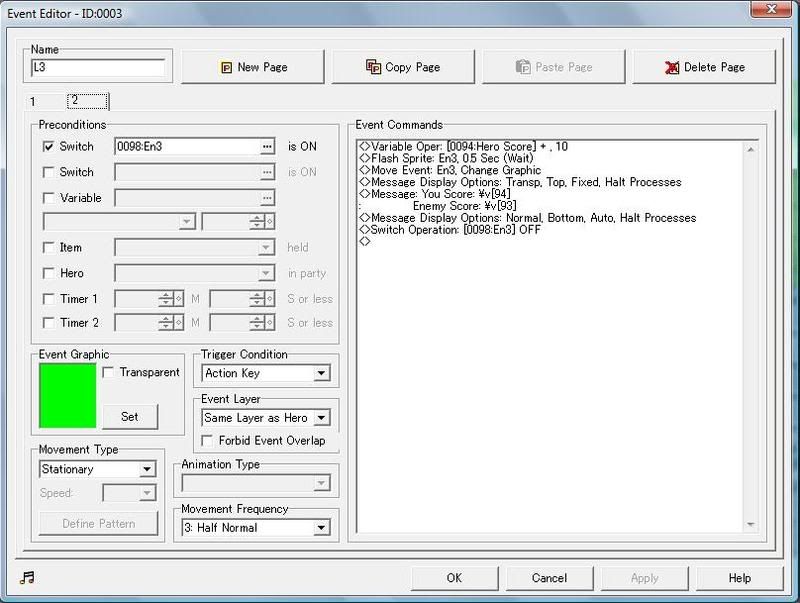Image resolution: width=800 pixels, height=603 pixels.
Task: Browse switch list for 0098:En3 precondition
Action: 267,147
